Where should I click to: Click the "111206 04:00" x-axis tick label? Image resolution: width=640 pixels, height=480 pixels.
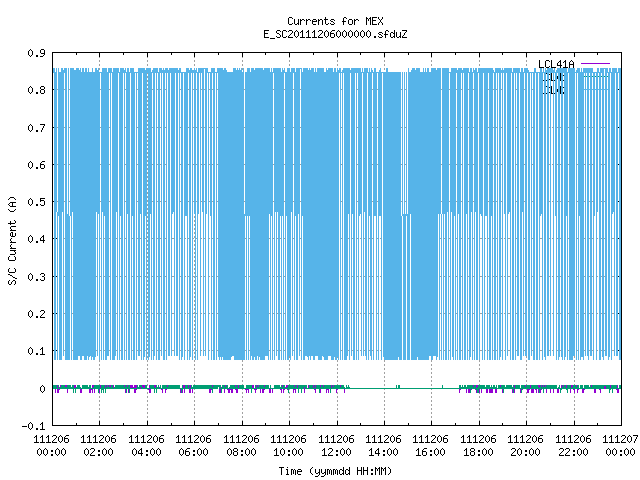pos(147,446)
